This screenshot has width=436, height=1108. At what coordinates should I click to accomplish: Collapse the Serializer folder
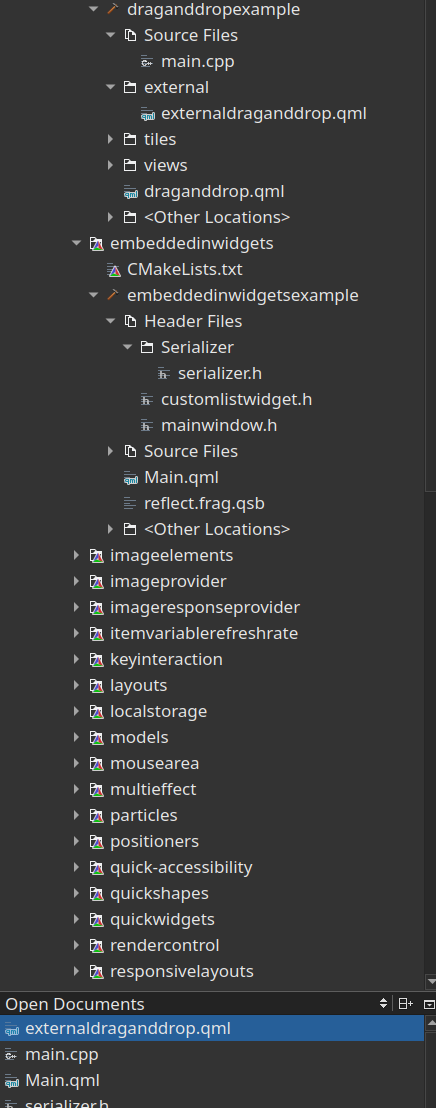127,347
